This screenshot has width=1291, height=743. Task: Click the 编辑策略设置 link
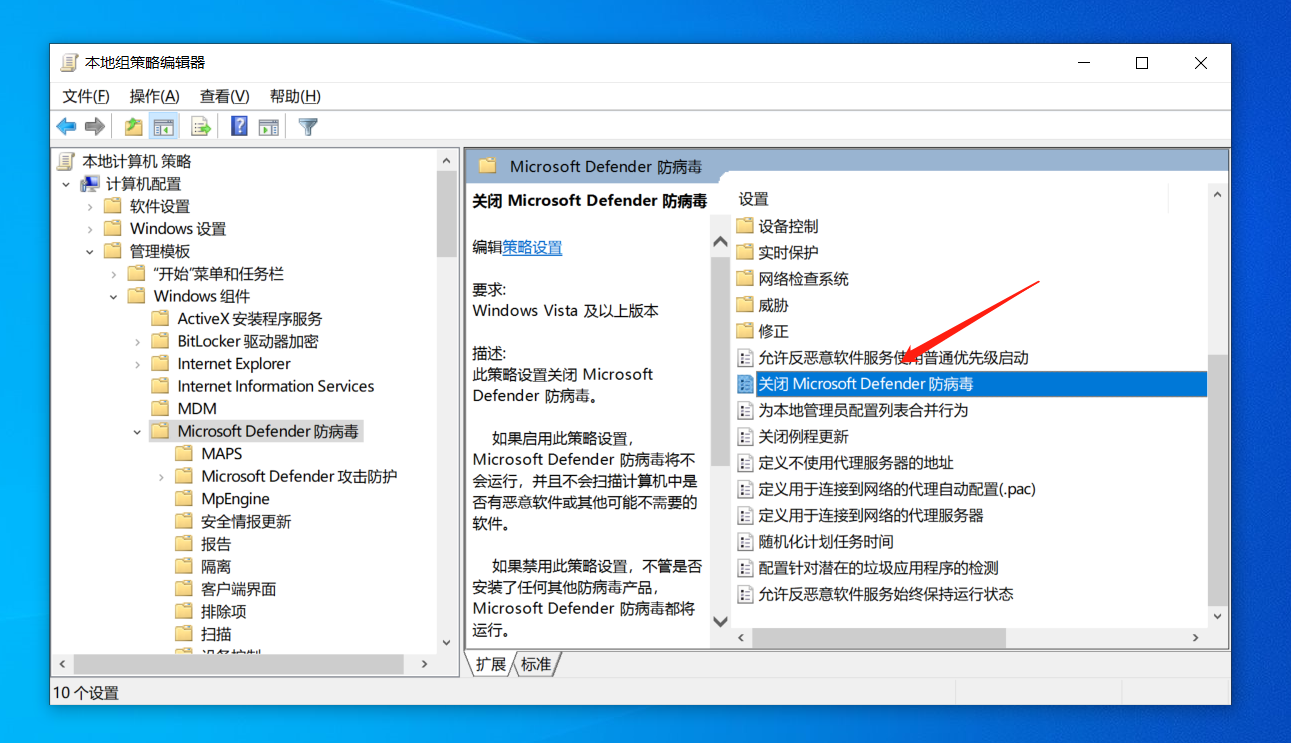tap(531, 247)
